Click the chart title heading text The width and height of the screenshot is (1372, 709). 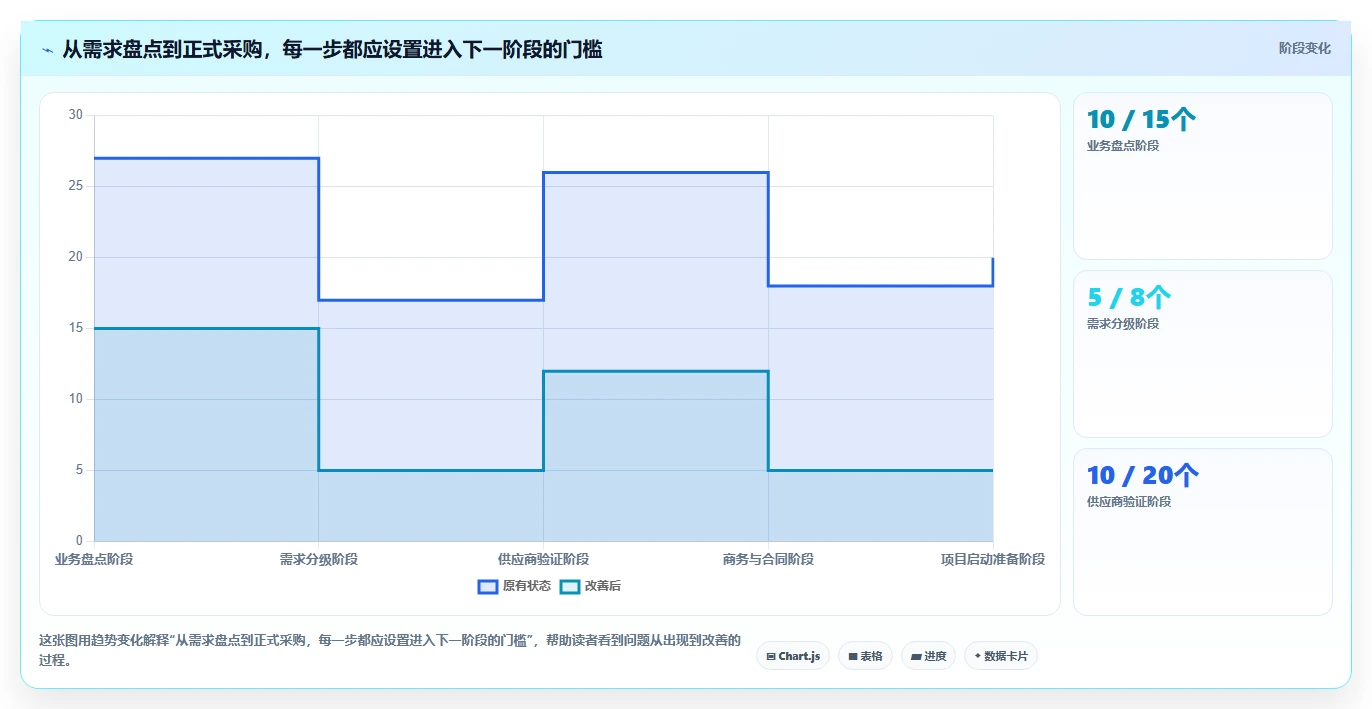[x=332, y=49]
